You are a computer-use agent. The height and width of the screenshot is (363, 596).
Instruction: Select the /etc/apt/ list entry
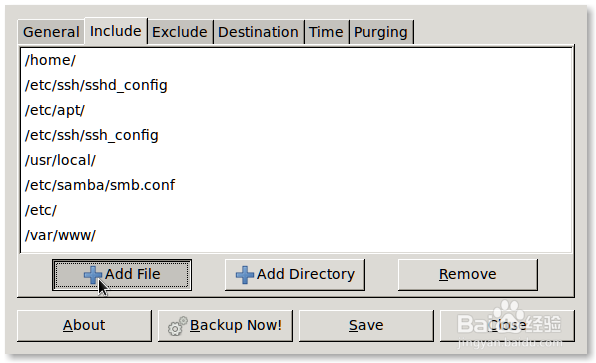pos(296,110)
